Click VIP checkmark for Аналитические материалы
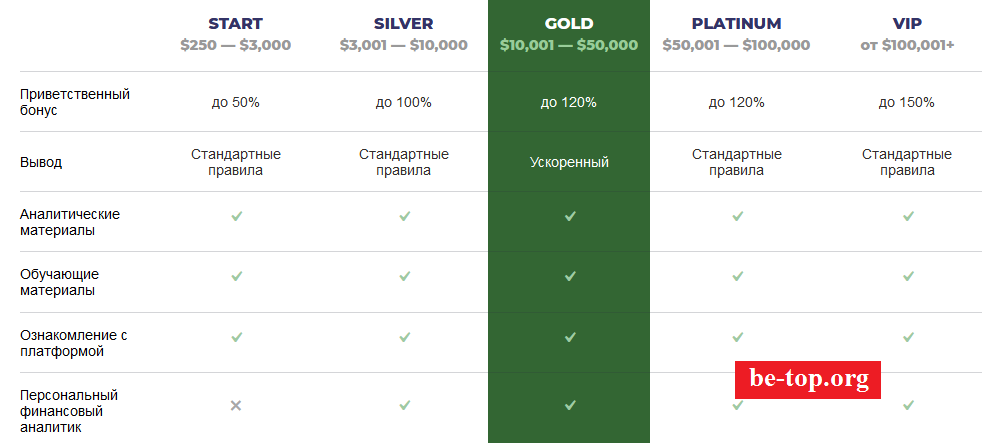This screenshot has width=982, height=443. (908, 215)
